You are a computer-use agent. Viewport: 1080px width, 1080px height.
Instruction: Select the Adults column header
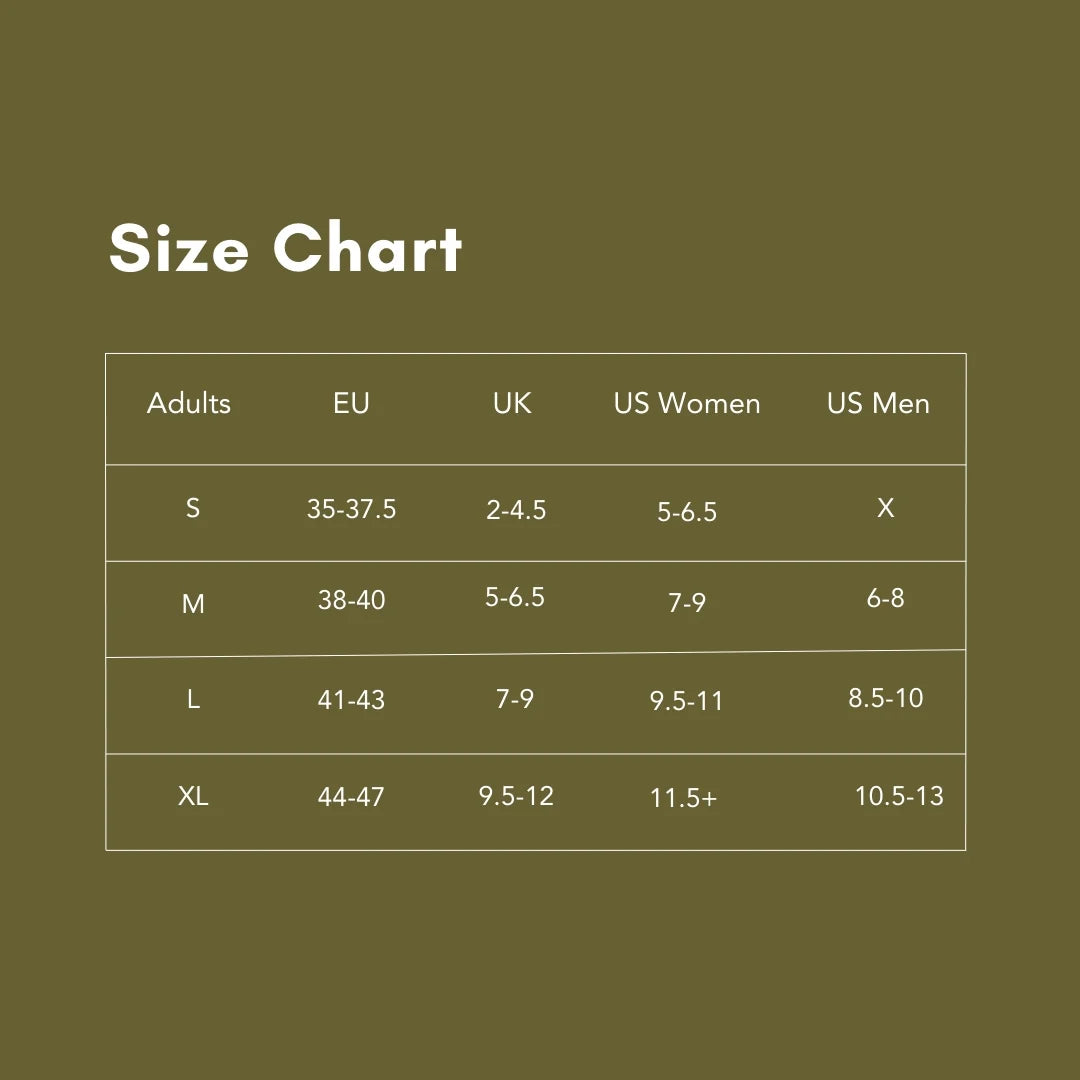[189, 403]
